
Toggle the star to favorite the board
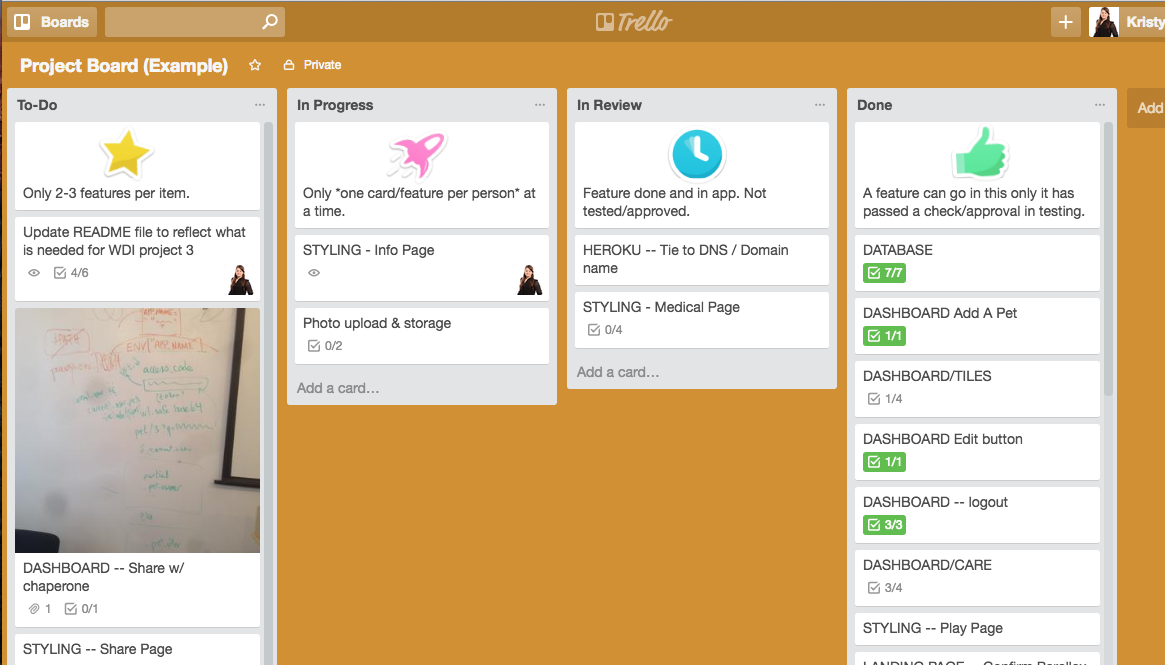[x=255, y=65]
